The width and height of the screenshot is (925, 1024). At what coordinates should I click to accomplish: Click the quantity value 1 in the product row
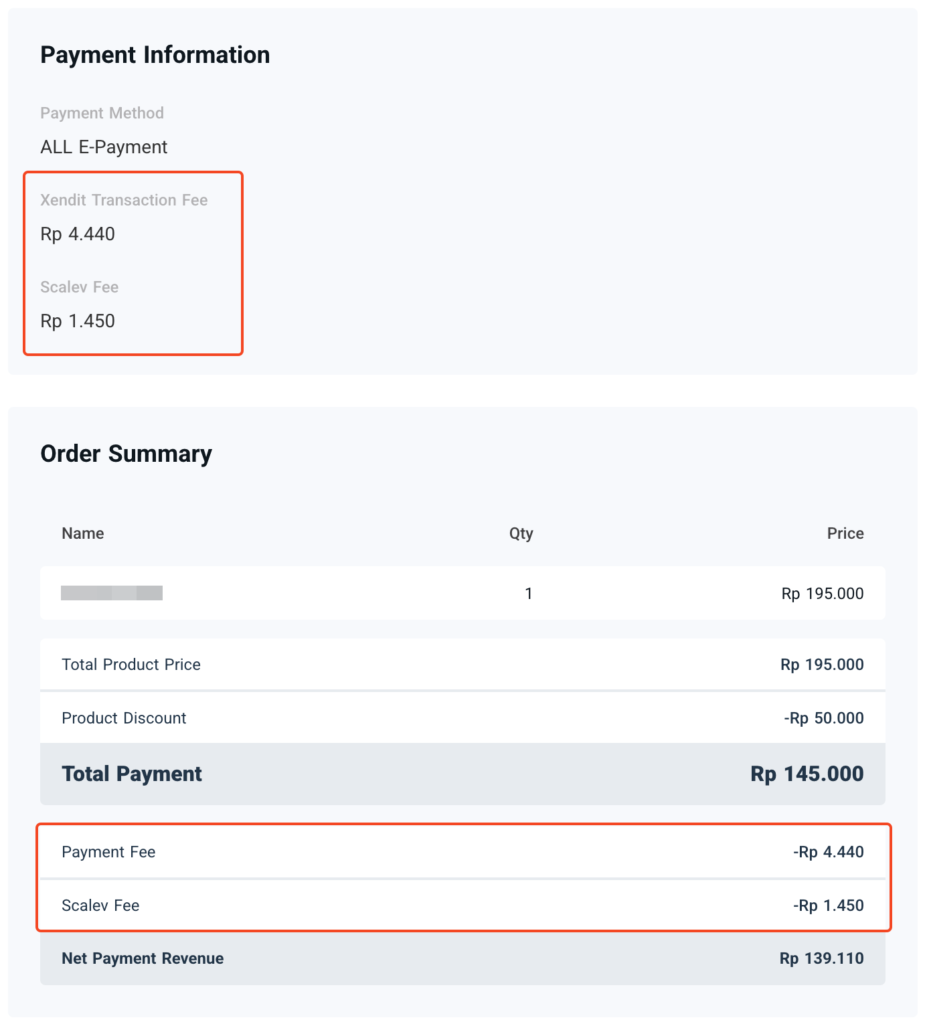(528, 592)
